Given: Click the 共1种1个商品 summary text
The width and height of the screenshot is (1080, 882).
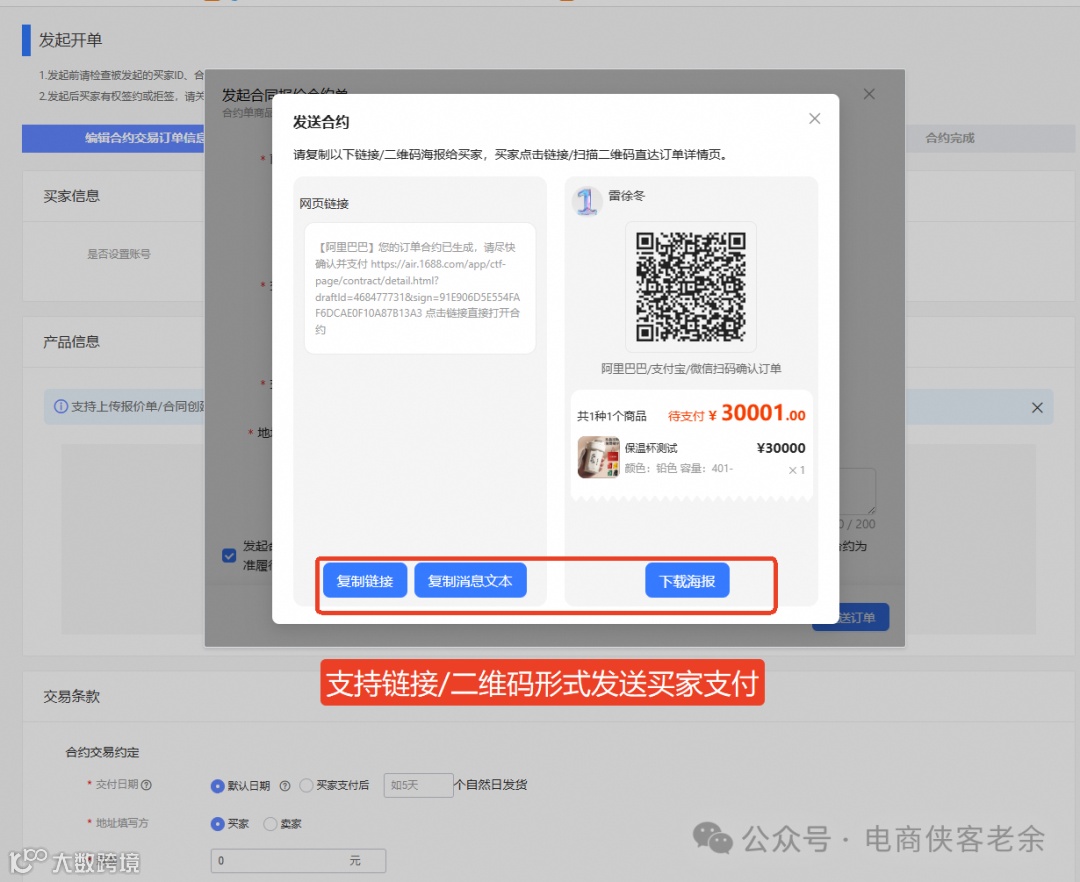Looking at the screenshot, I should coord(612,416).
